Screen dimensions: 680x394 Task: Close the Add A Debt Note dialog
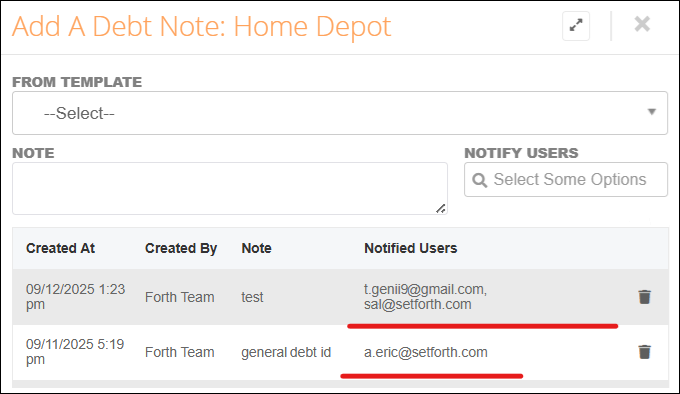pos(642,24)
